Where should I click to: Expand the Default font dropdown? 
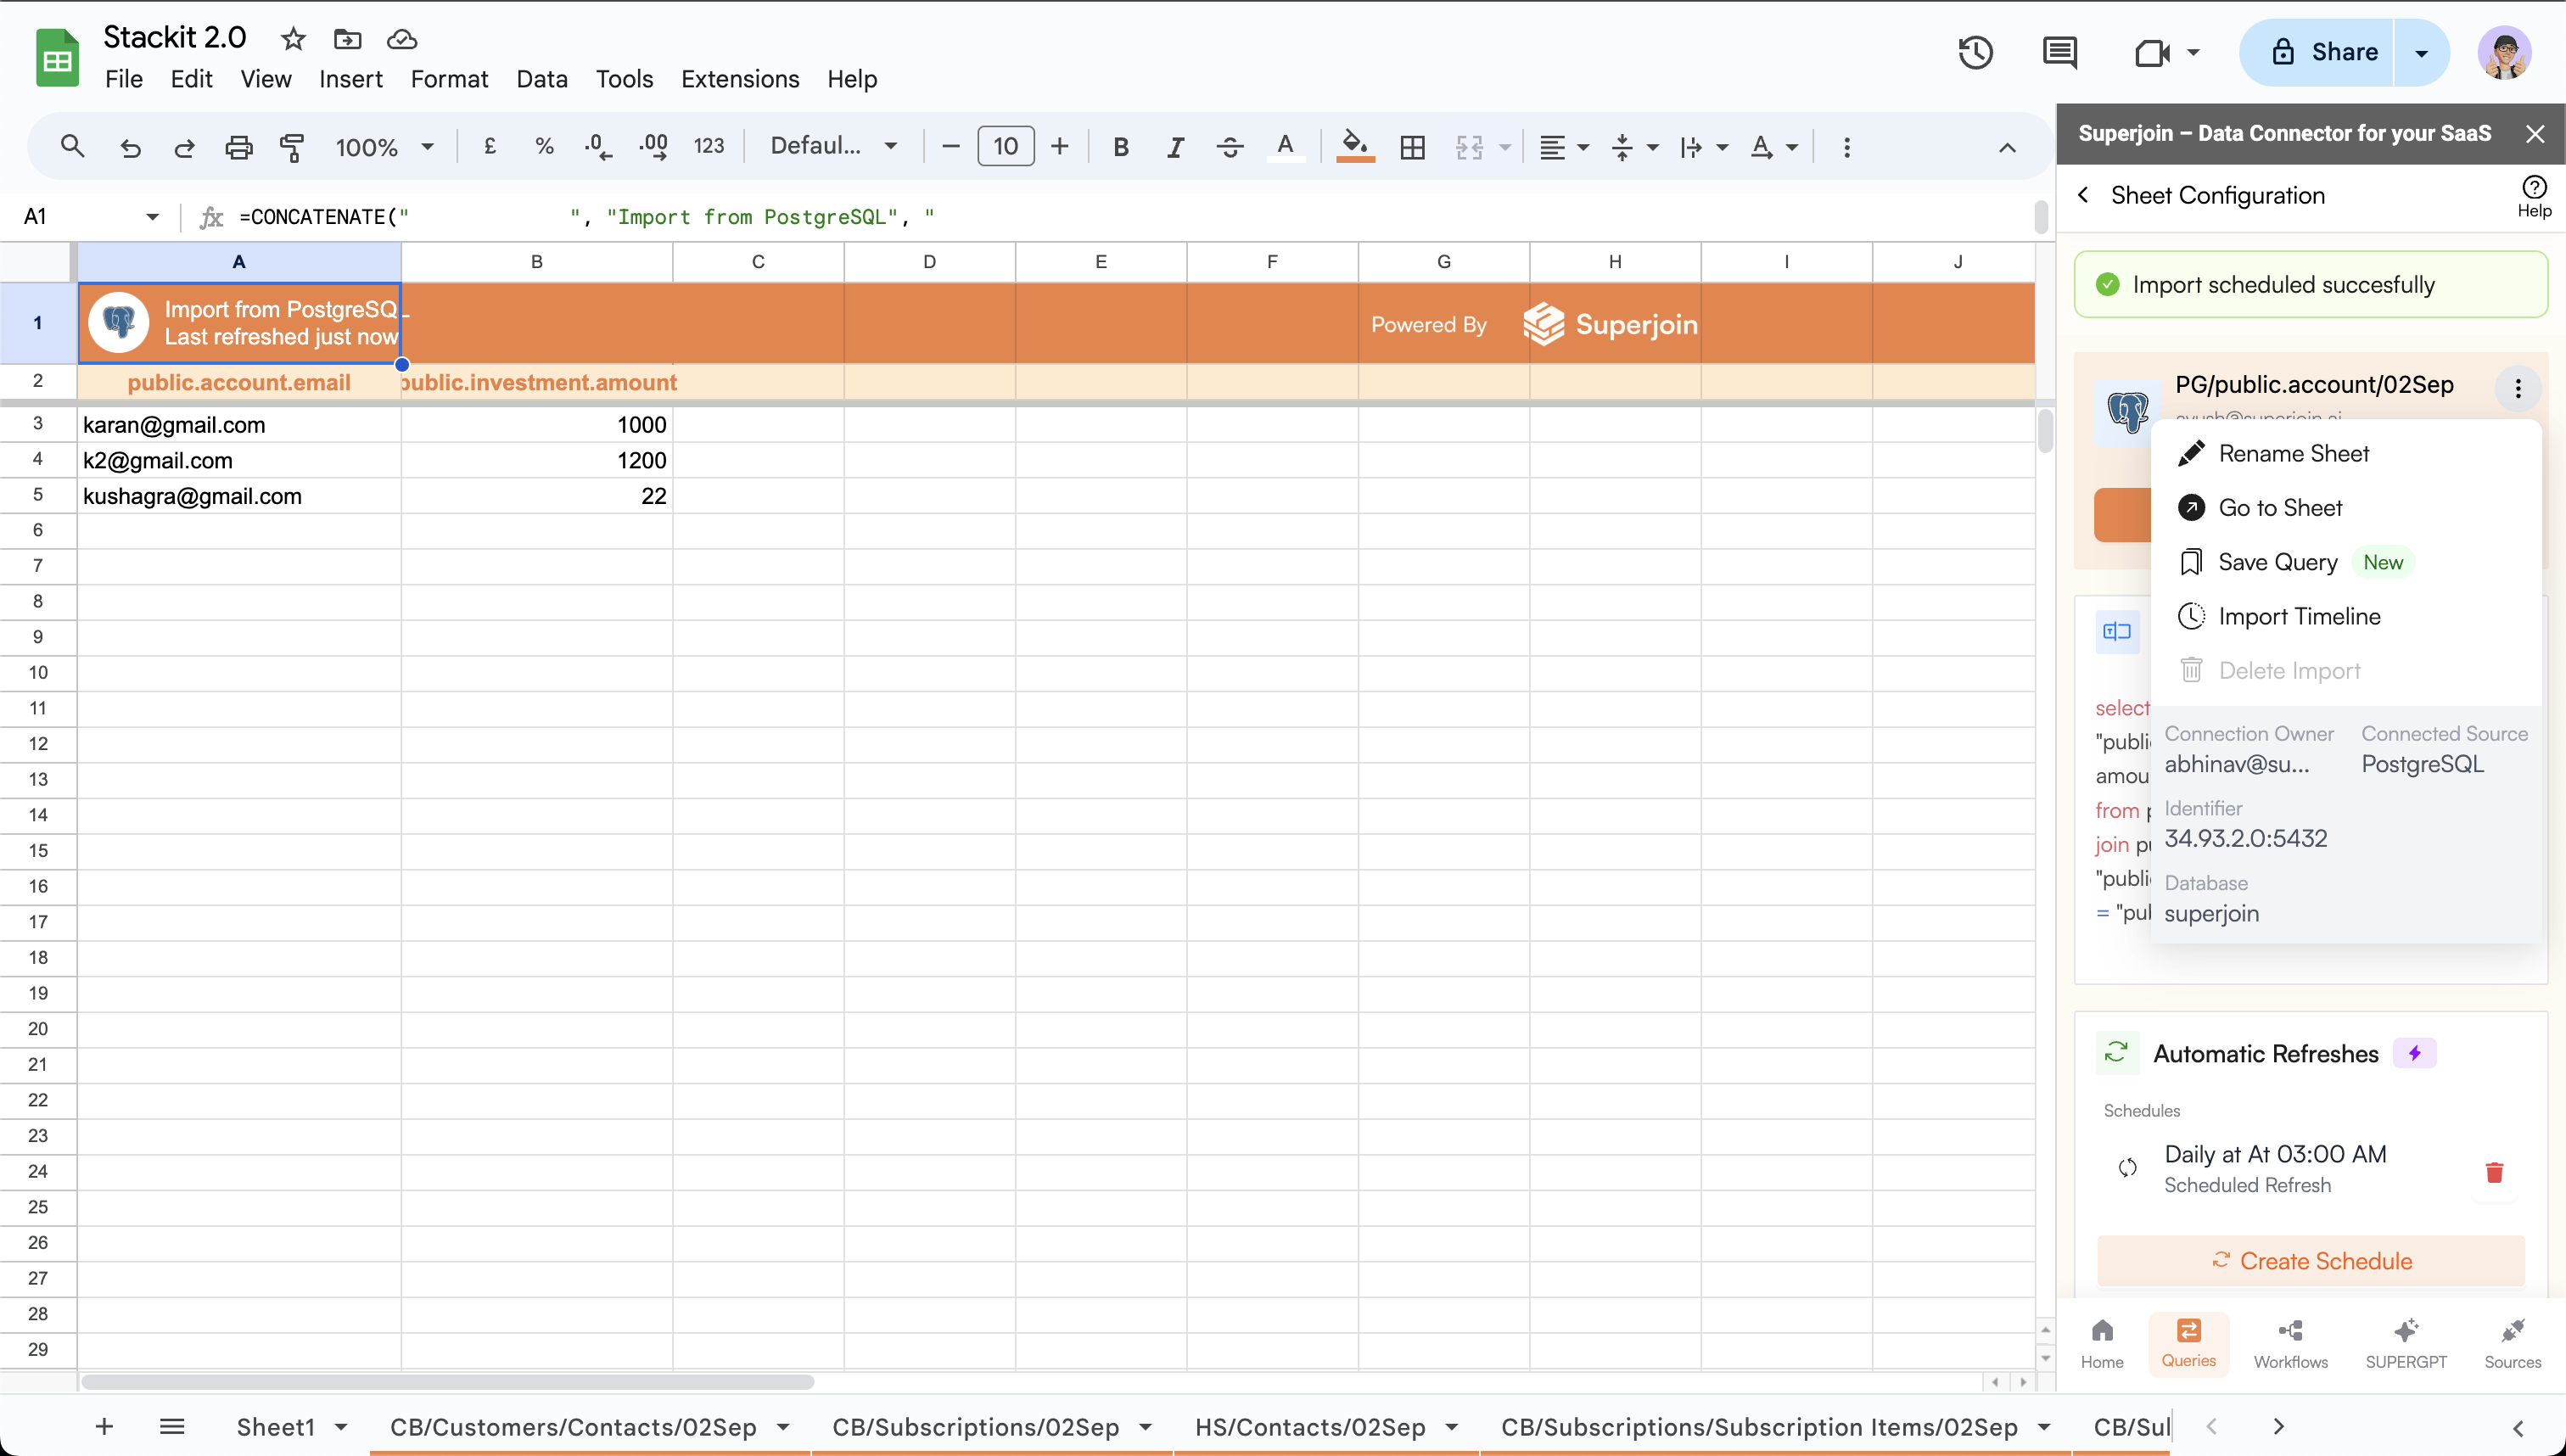click(833, 147)
